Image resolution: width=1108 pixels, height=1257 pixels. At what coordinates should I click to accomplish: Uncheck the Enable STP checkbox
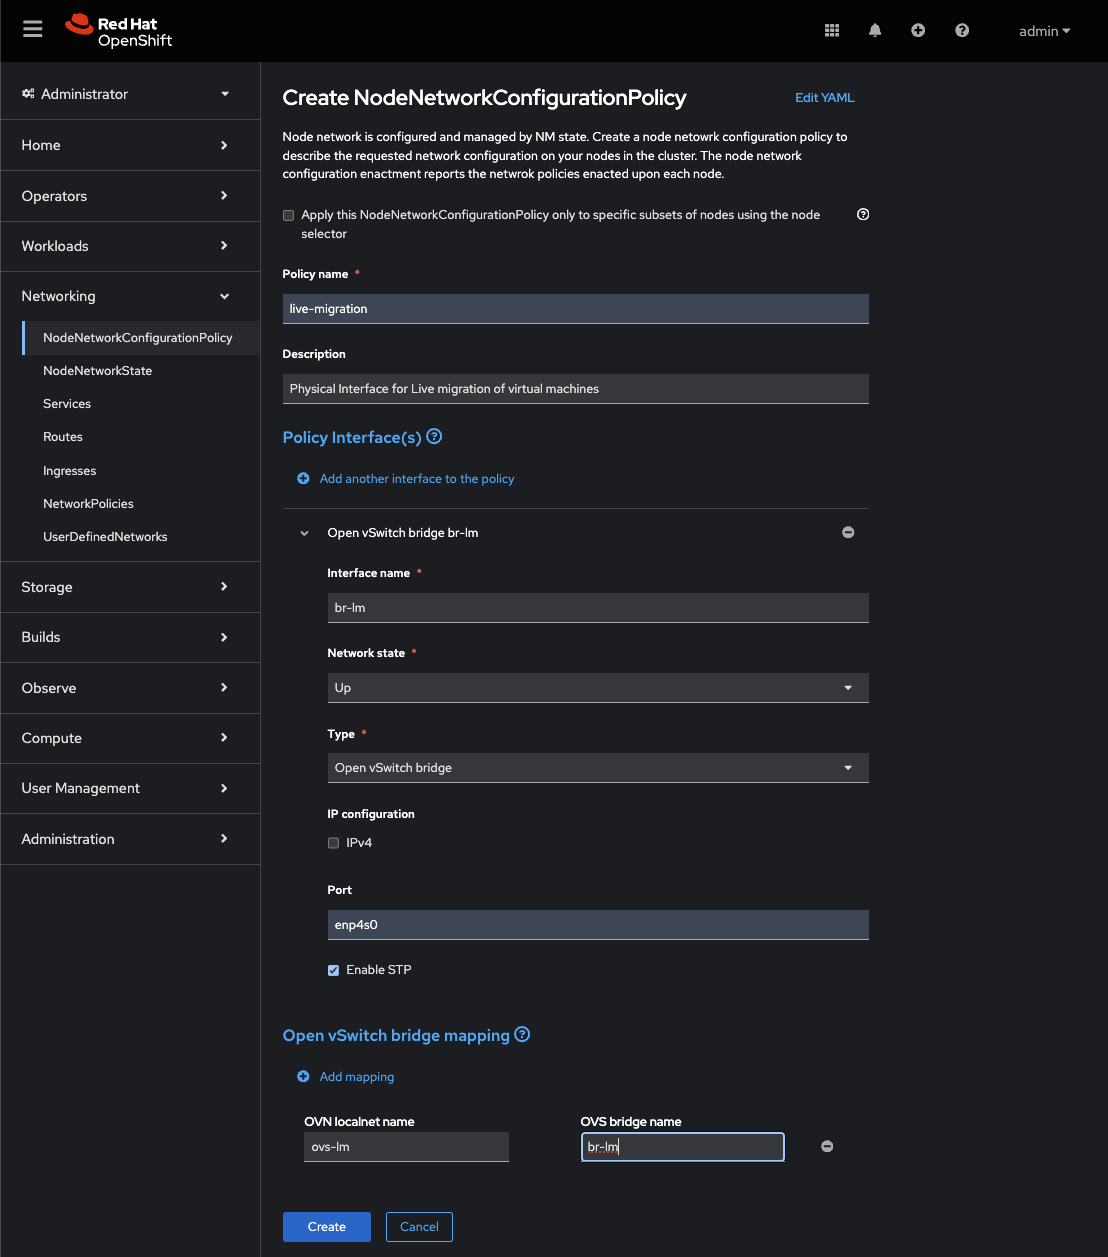(334, 970)
